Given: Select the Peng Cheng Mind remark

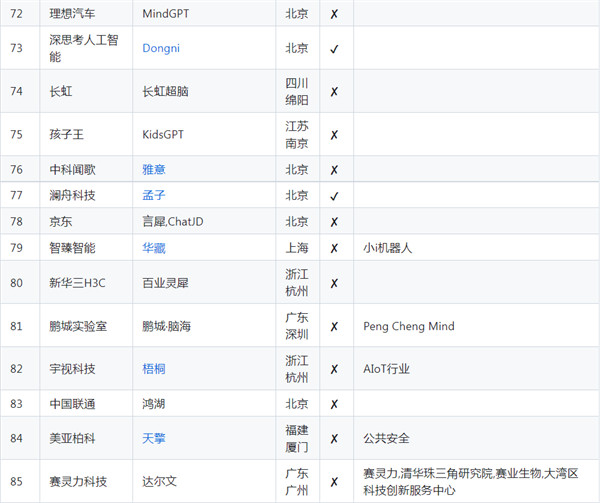Looking at the screenshot, I should 409,326.
